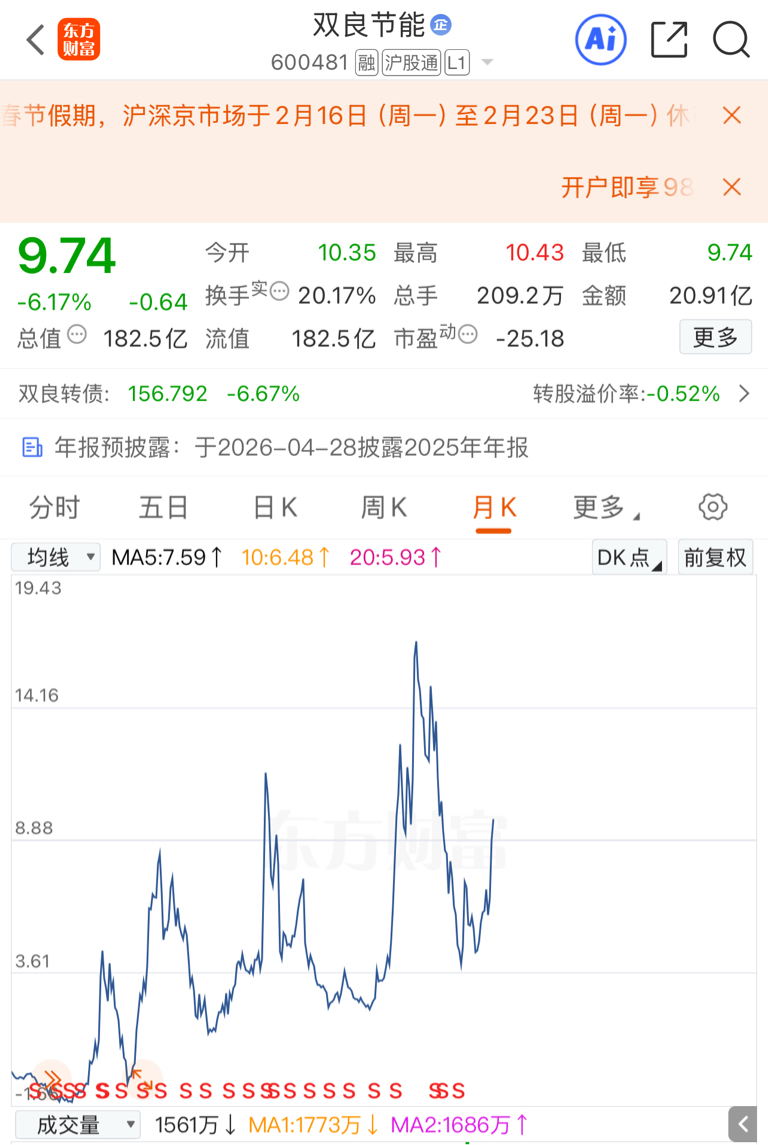Open the Eastmoney logo home icon
Viewport: 768px width, 1145px height.
coord(79,39)
